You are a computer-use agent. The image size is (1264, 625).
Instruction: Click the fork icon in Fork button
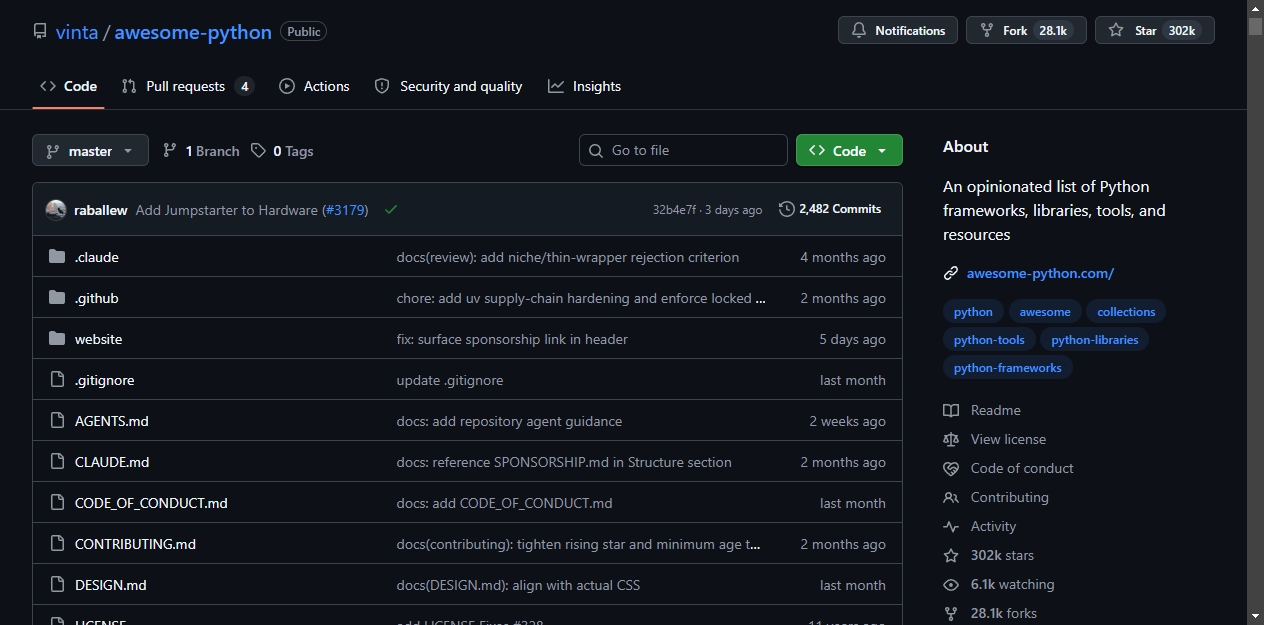(987, 31)
